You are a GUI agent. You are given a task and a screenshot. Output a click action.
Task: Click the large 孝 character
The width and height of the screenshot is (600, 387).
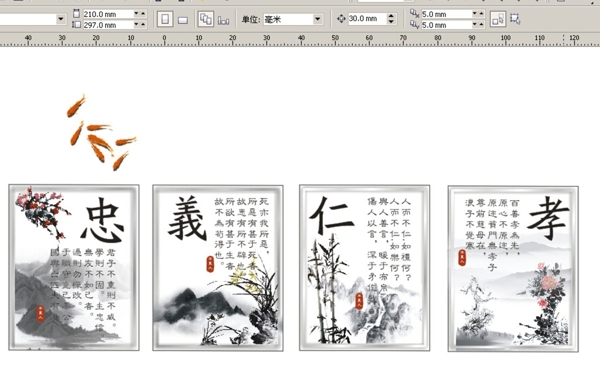548,218
